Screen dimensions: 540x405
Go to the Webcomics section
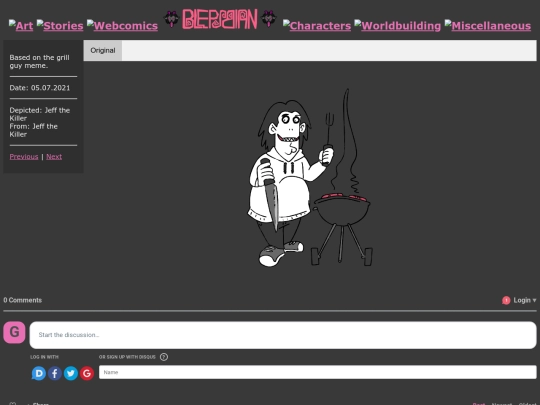click(122, 25)
